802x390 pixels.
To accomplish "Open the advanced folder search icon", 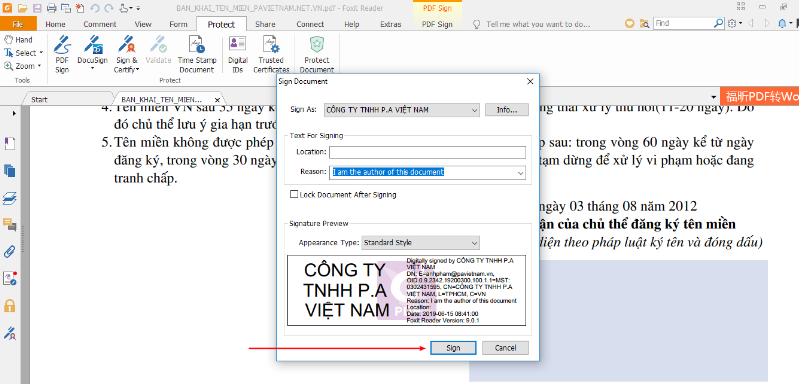I will (644, 24).
